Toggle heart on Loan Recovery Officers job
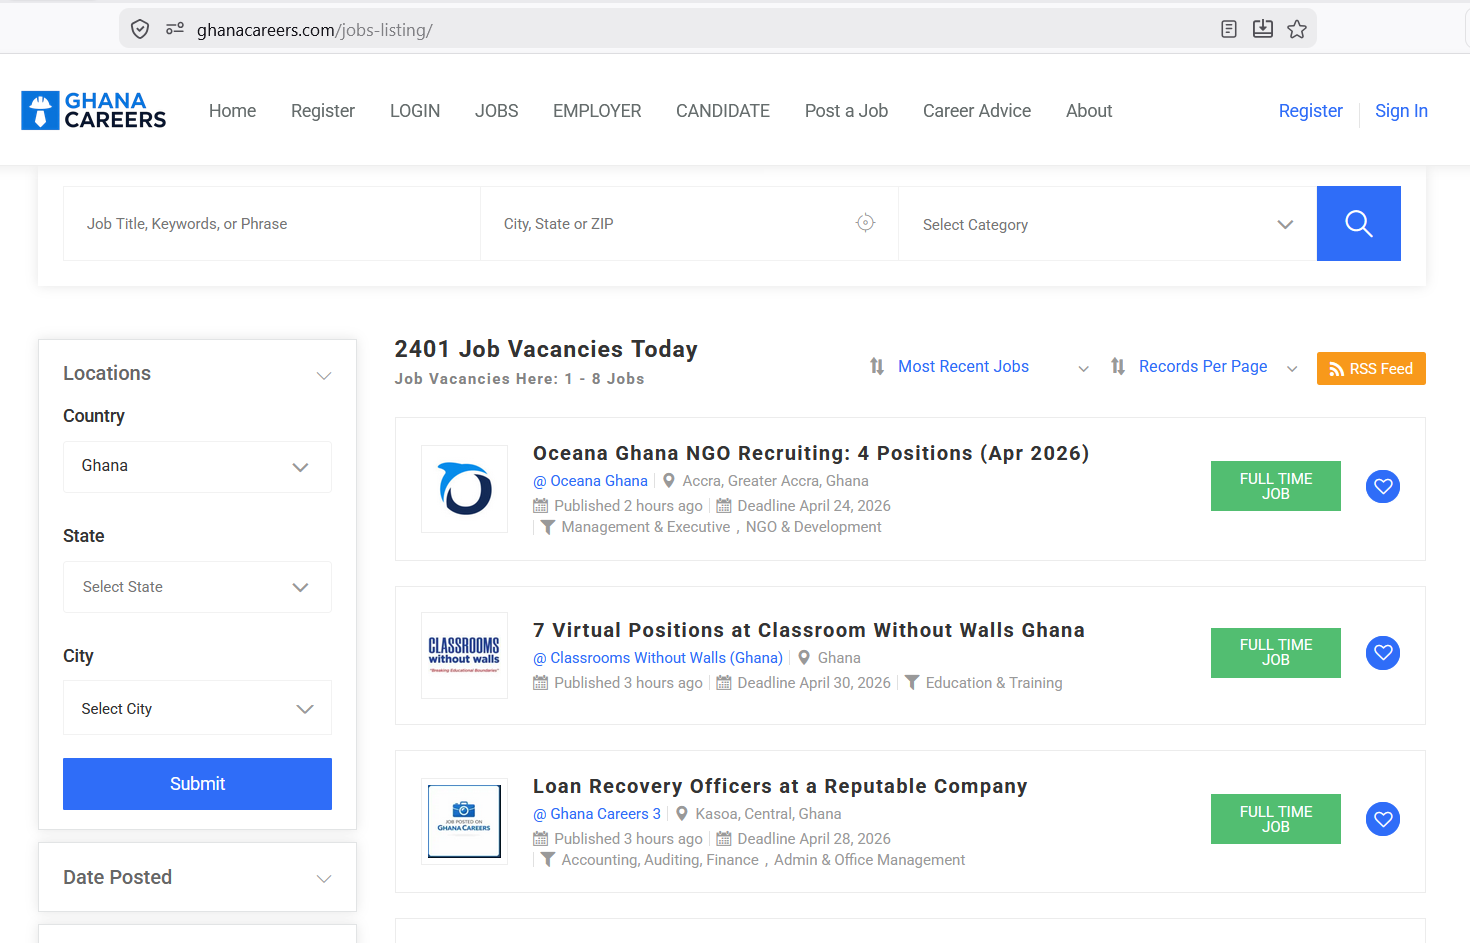Viewport: 1470px width, 943px height. [x=1382, y=820]
